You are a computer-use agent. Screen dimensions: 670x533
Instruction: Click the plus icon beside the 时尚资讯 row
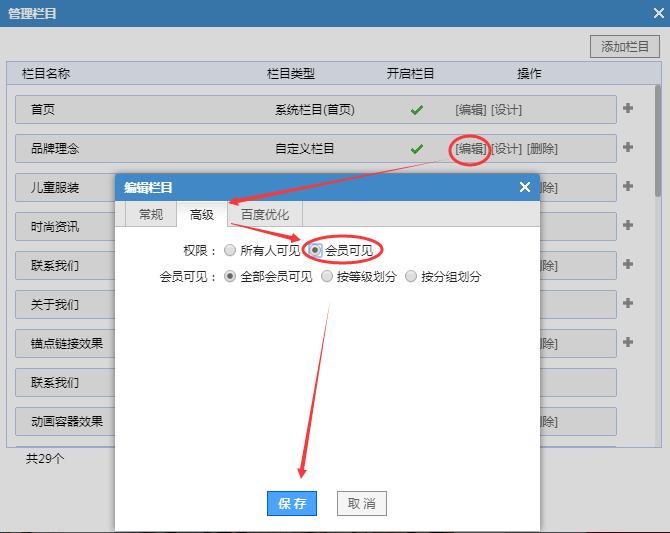click(628, 225)
